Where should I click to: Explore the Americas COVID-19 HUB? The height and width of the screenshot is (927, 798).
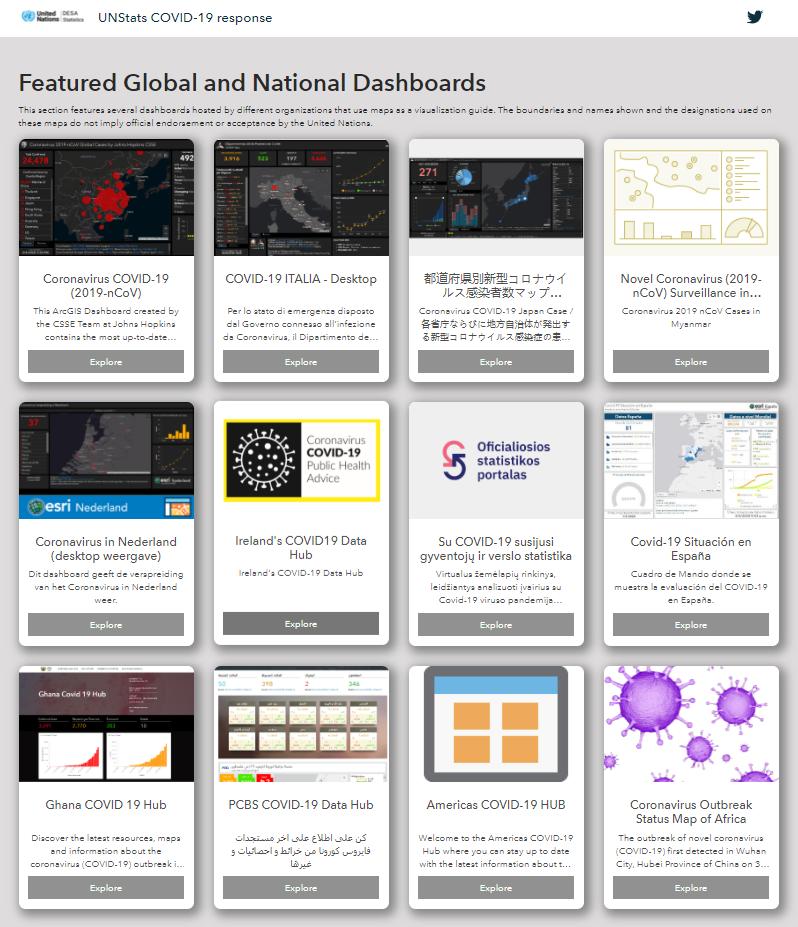click(496, 888)
